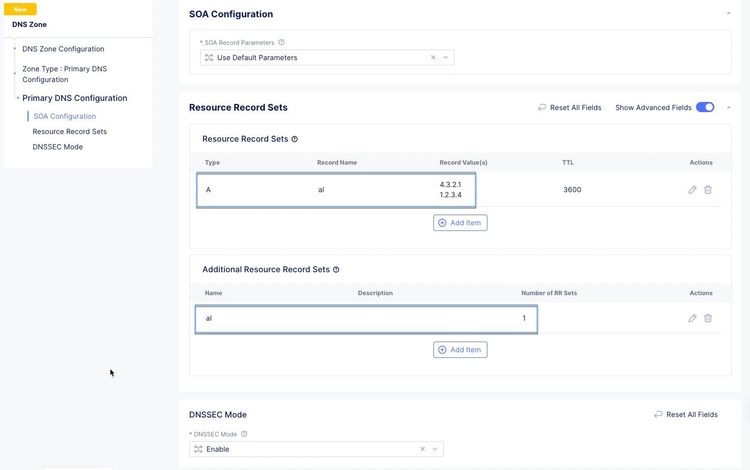Delete the A record set row

(708, 189)
